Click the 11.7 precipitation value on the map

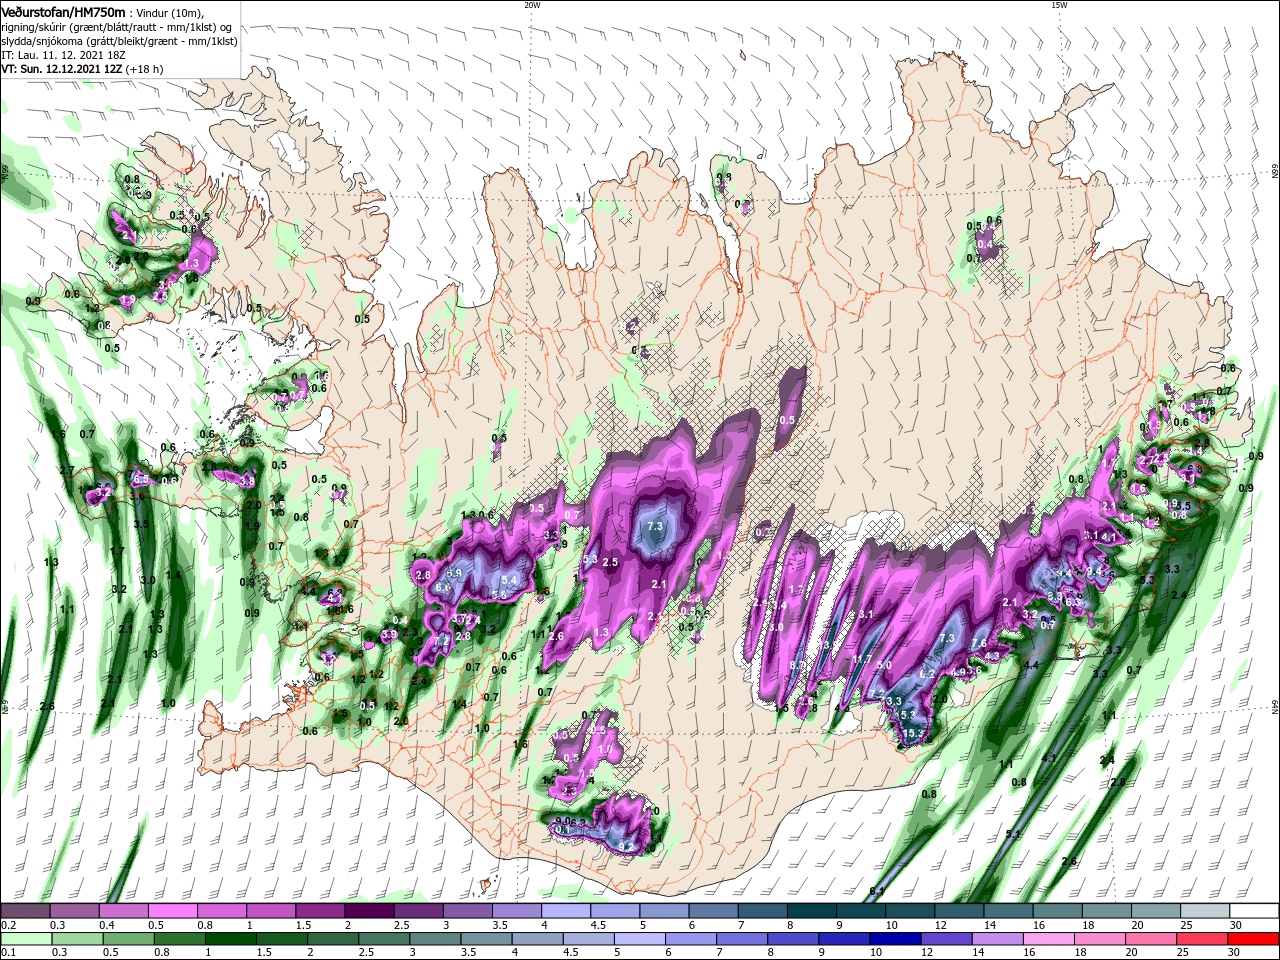click(864, 660)
